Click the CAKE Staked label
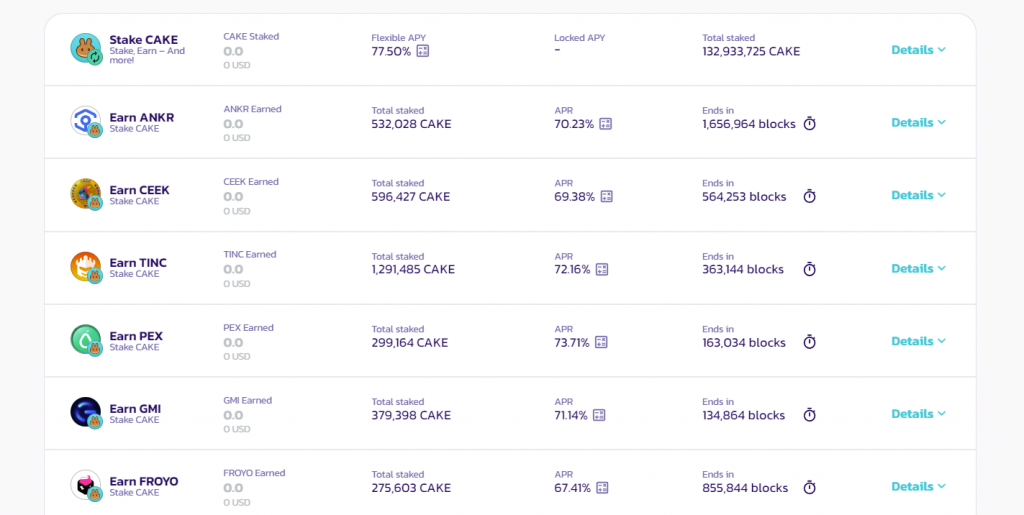 click(x=251, y=37)
